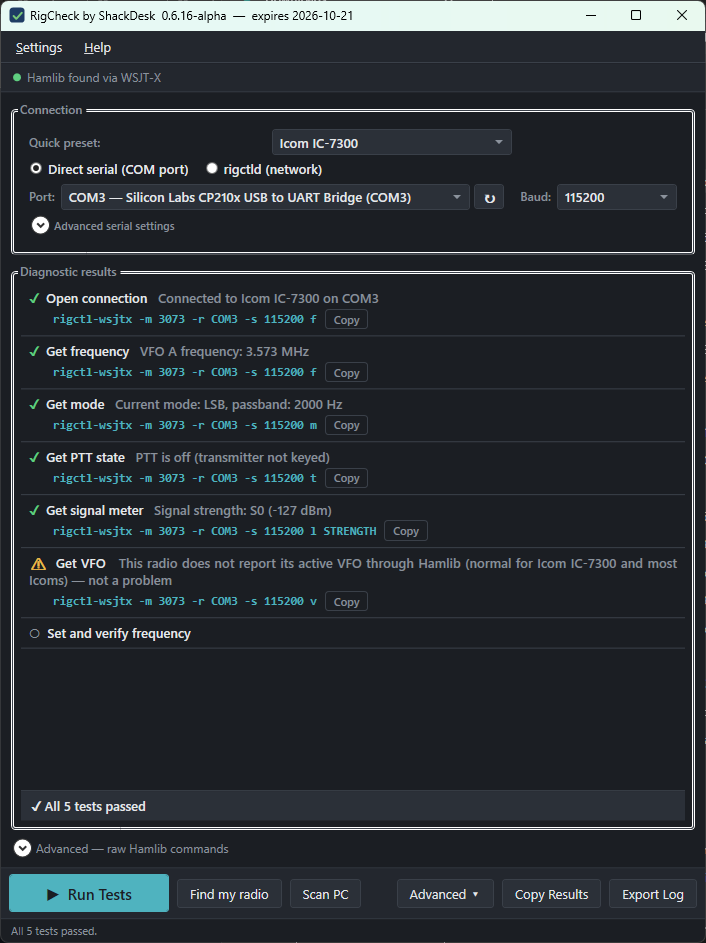This screenshot has height=943, width=706.
Task: Click 'PTT is off (transmitter not keyed)' text
Action: 233,457
